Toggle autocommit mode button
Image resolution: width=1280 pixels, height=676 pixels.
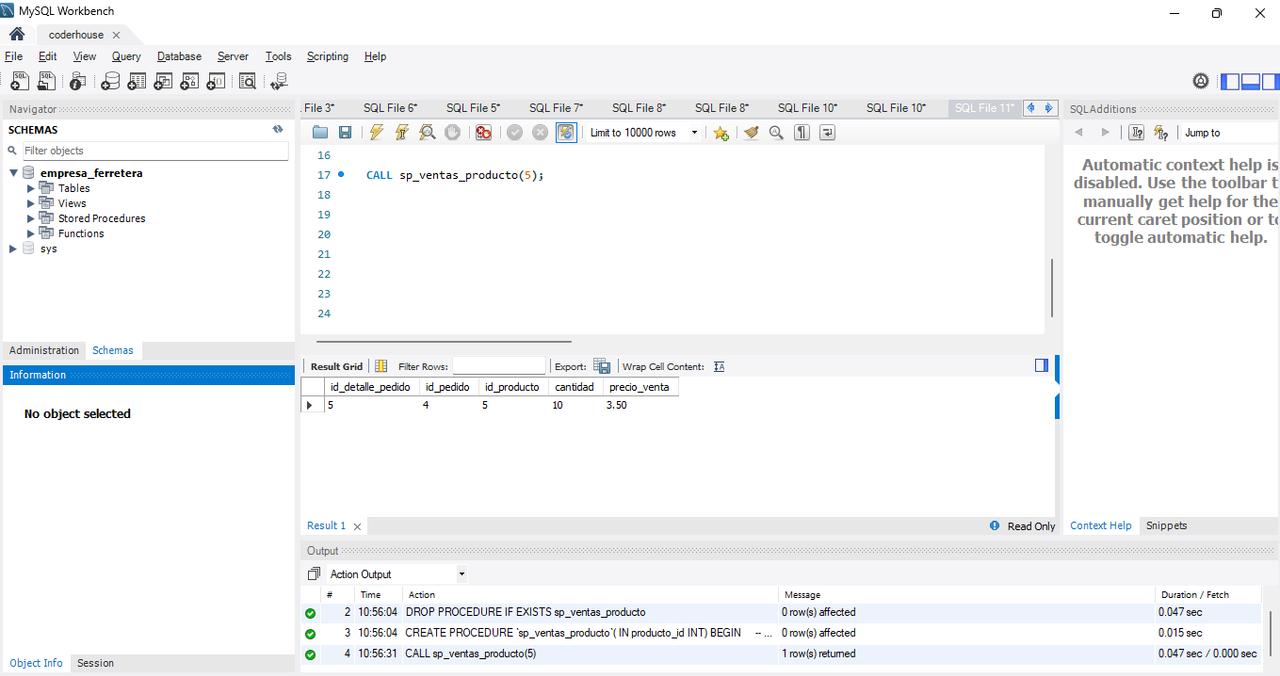(566, 132)
